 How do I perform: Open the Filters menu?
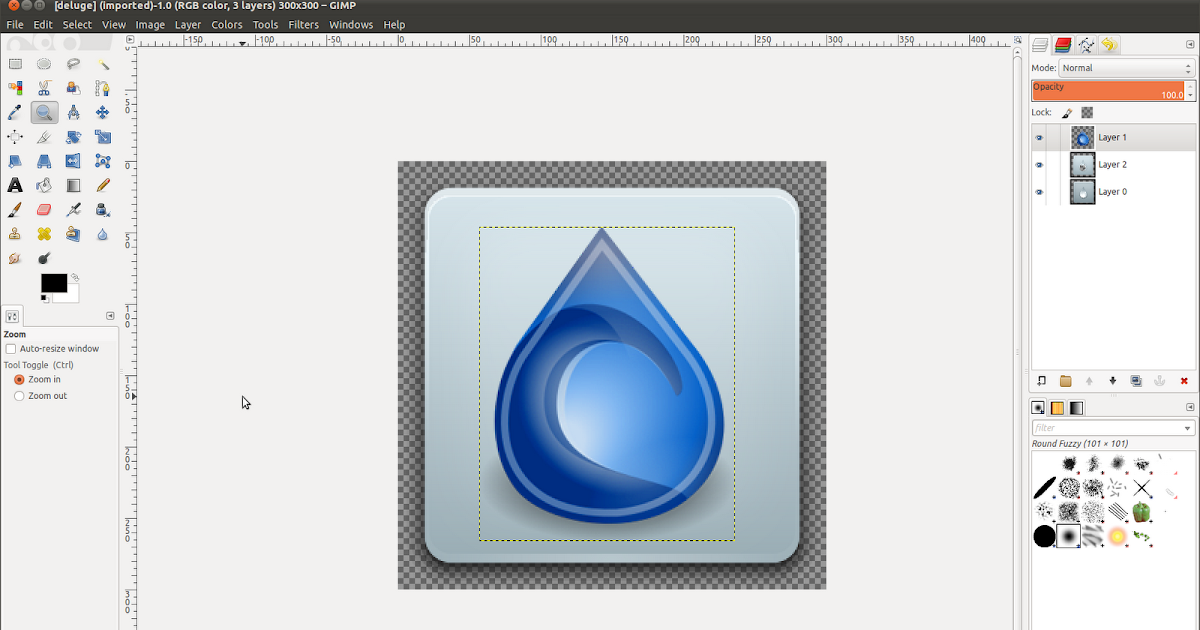coord(304,24)
